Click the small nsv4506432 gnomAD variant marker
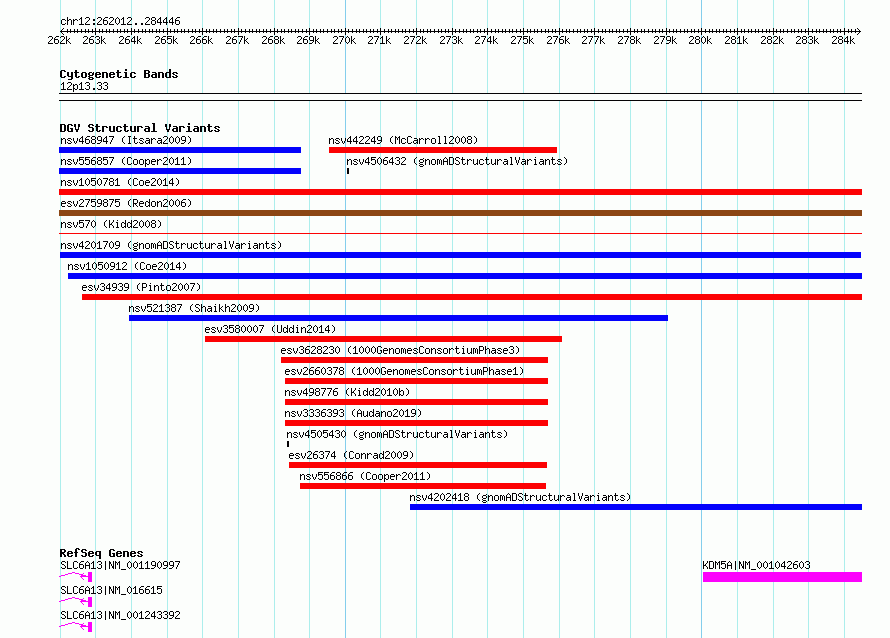Screen dimensions: 890x638 348,171
